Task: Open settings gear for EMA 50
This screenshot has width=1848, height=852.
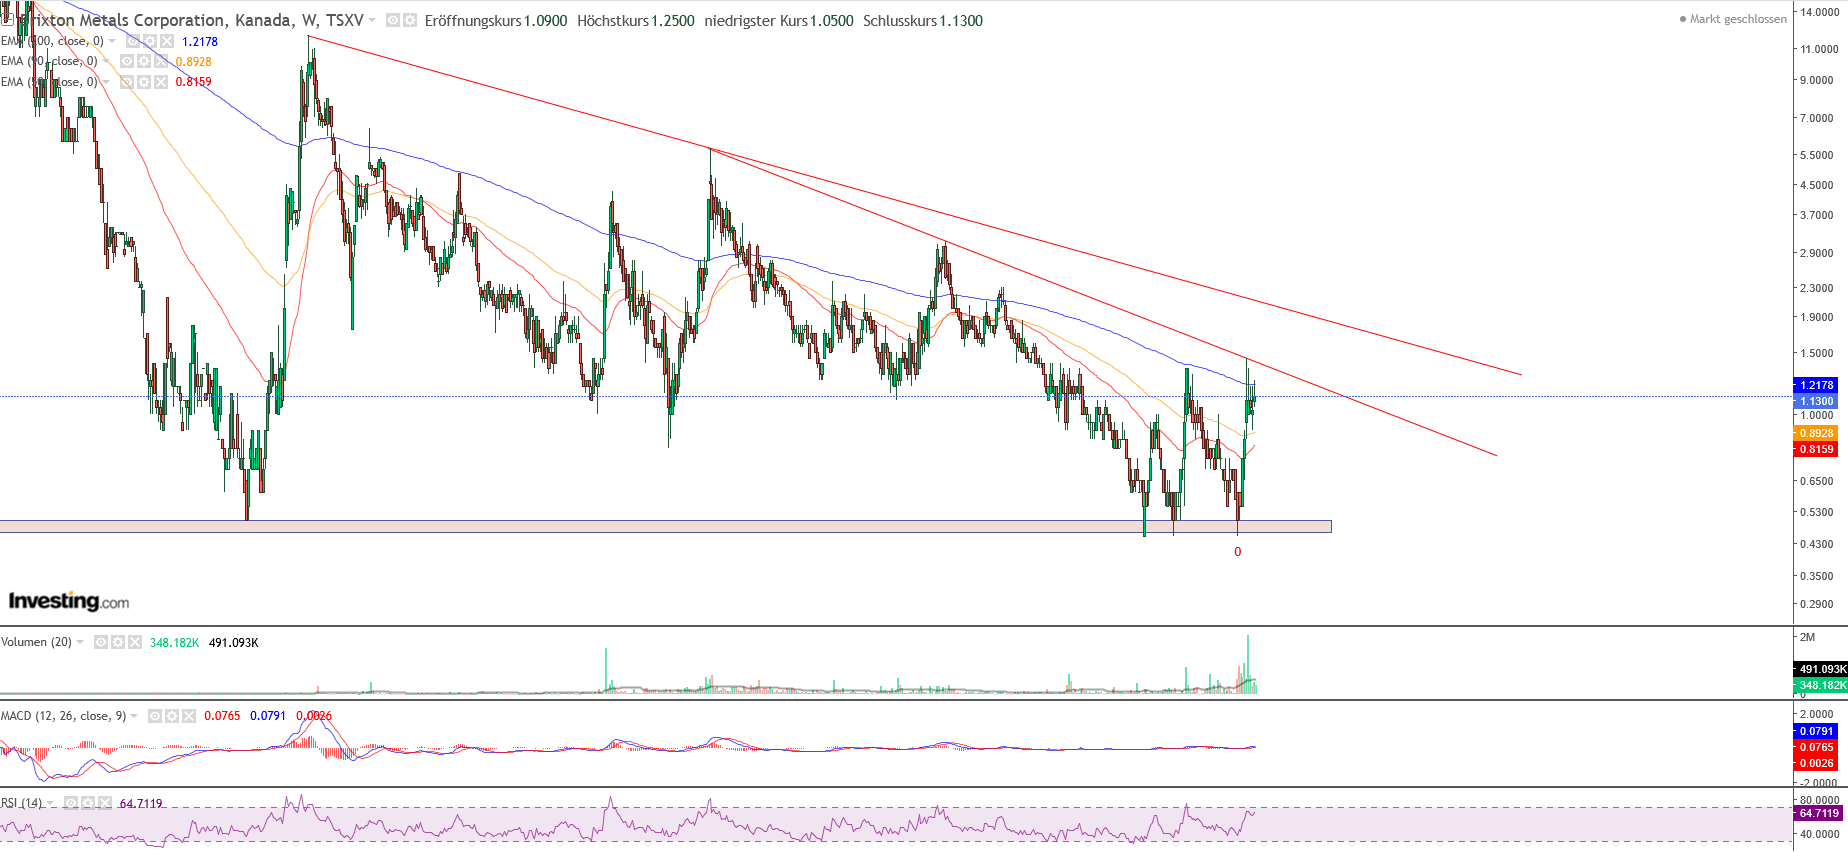Action: tap(144, 82)
